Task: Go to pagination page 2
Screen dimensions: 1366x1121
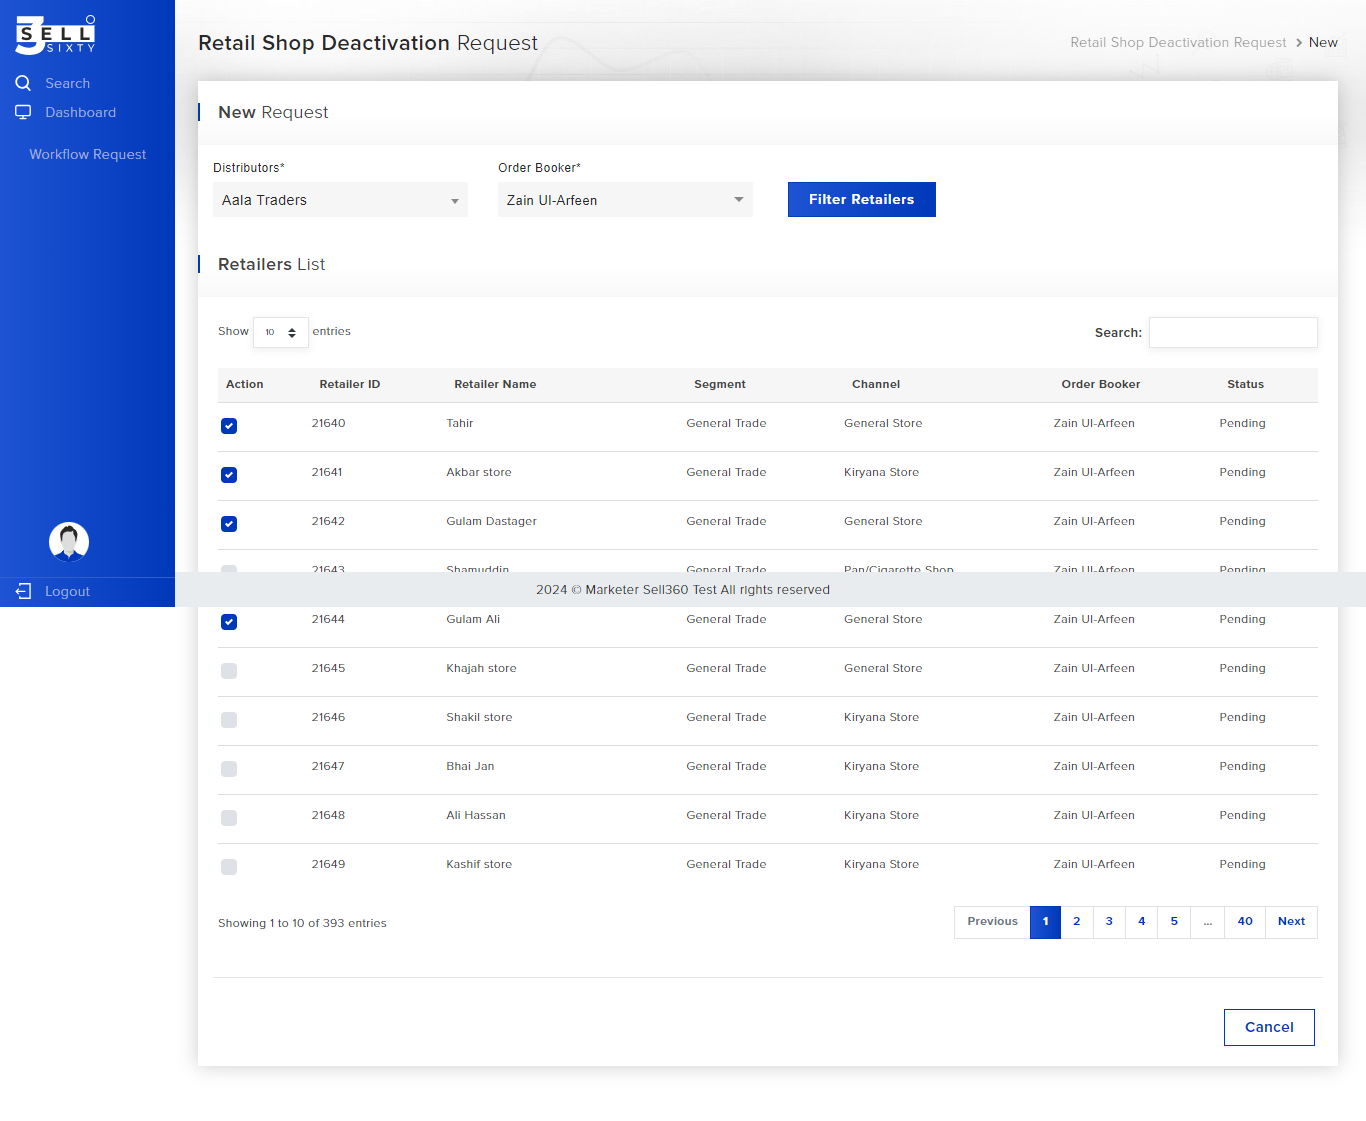Action: (x=1076, y=922)
